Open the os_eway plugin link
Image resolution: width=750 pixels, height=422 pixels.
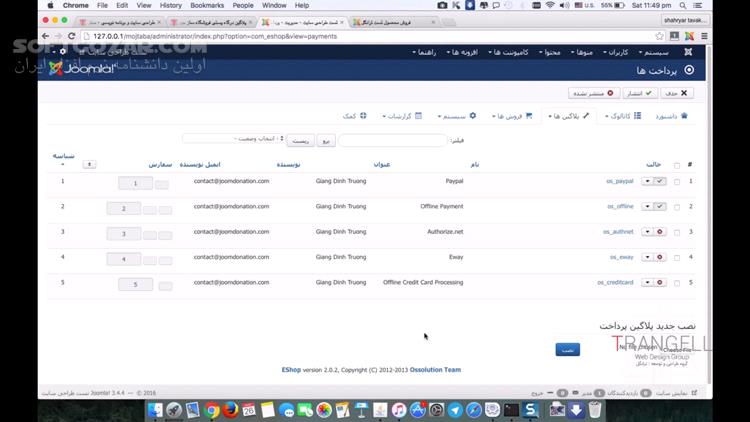click(621, 257)
